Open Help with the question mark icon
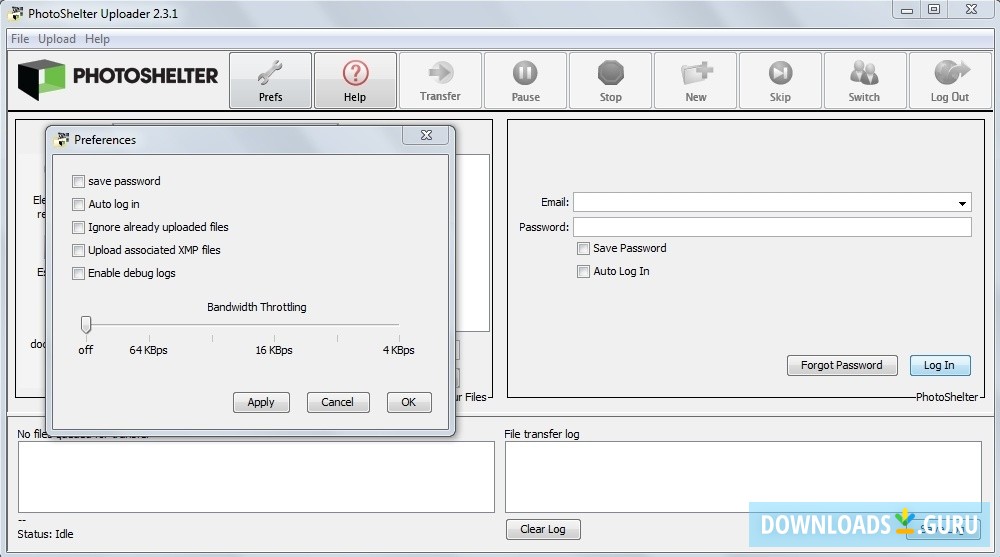Viewport: 1000px width, 557px height. [355, 80]
